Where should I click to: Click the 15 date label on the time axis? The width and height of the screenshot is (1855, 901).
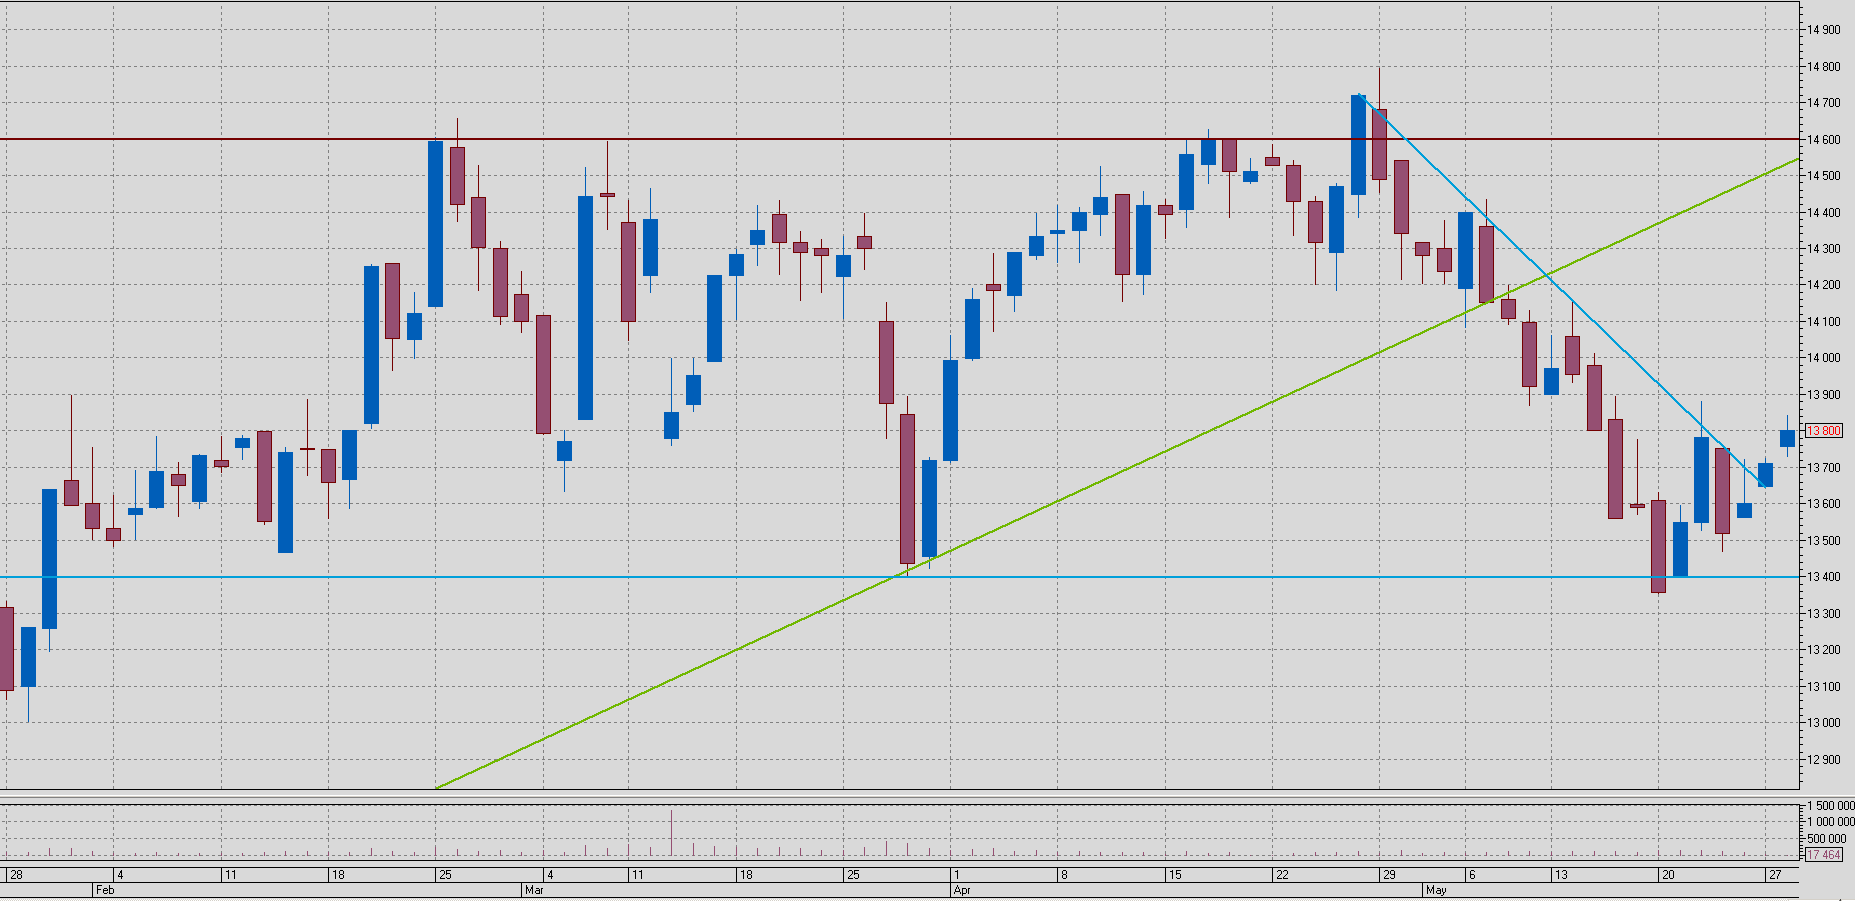pos(1175,875)
